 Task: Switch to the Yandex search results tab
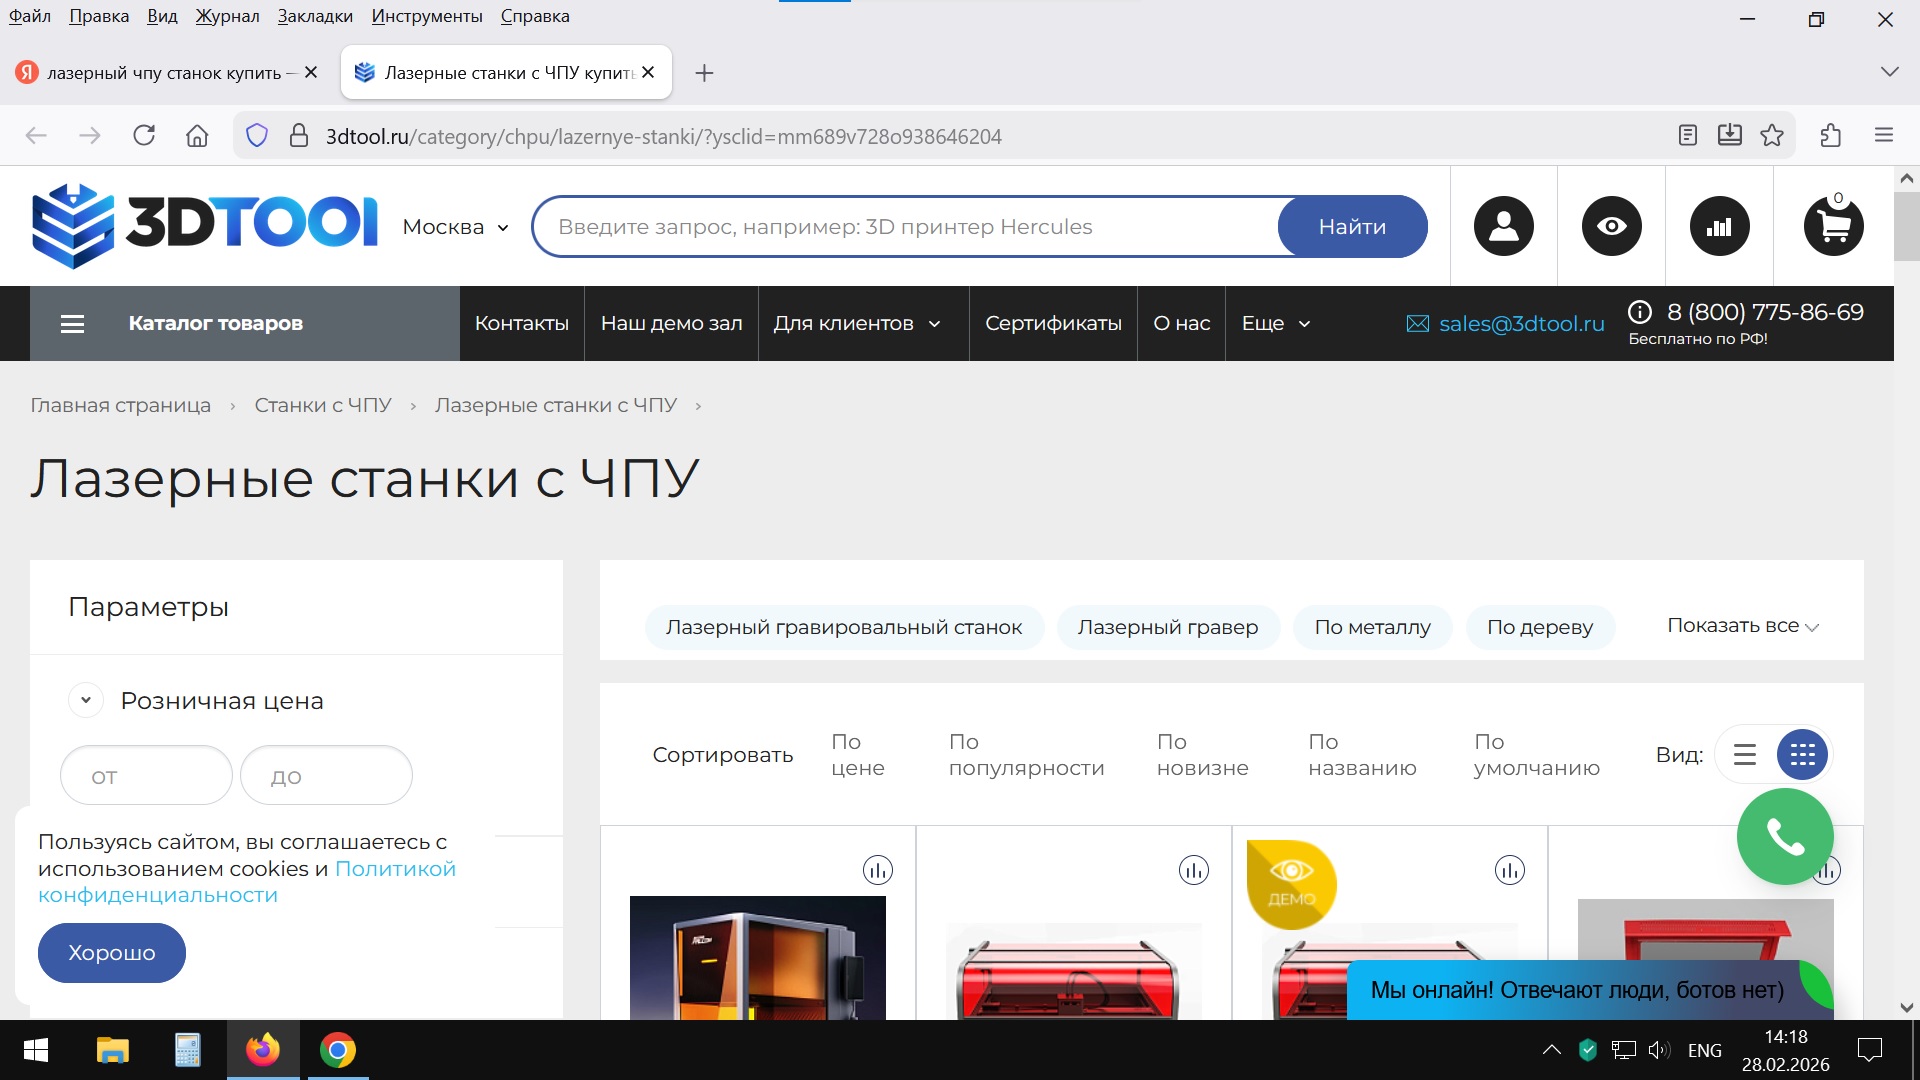[x=160, y=73]
